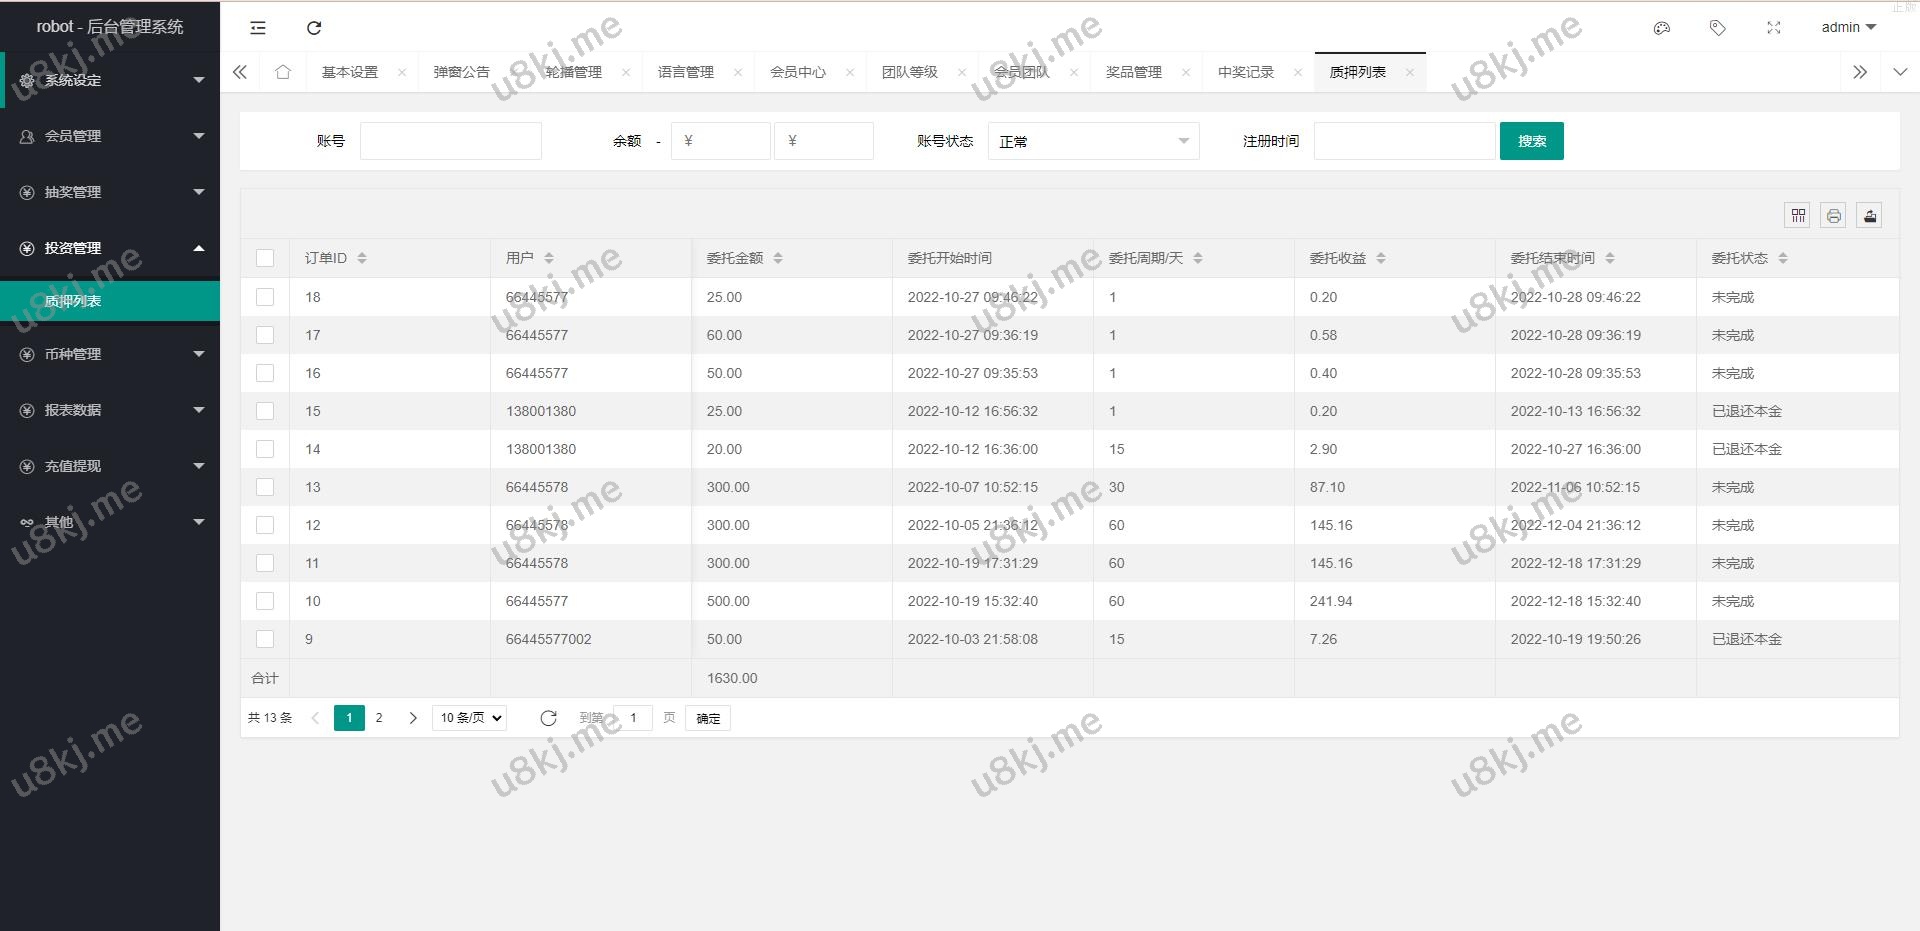1920x931 pixels.
Task: Click the sidebar collapse menu icon
Action: pyautogui.click(x=258, y=28)
